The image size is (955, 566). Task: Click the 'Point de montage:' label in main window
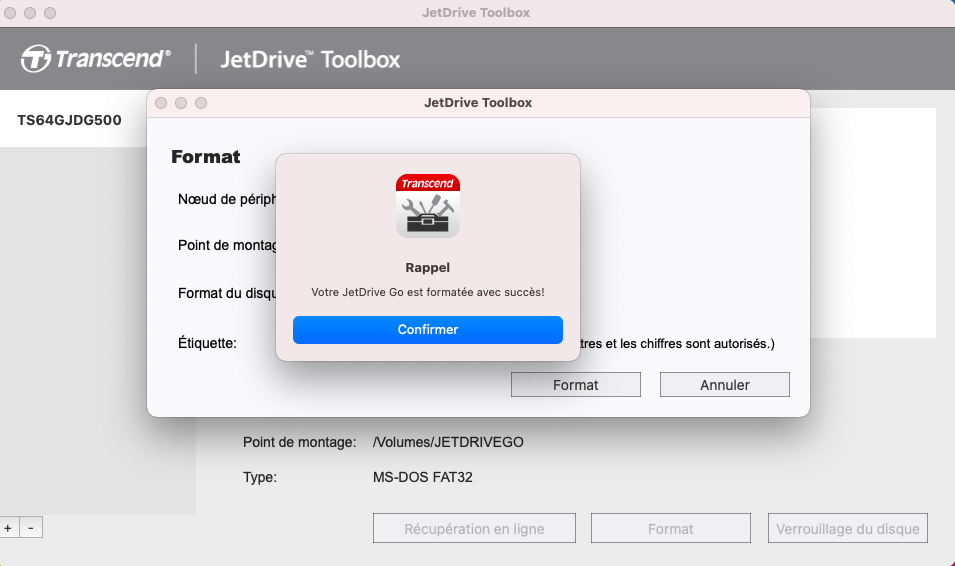pyautogui.click(x=300, y=442)
